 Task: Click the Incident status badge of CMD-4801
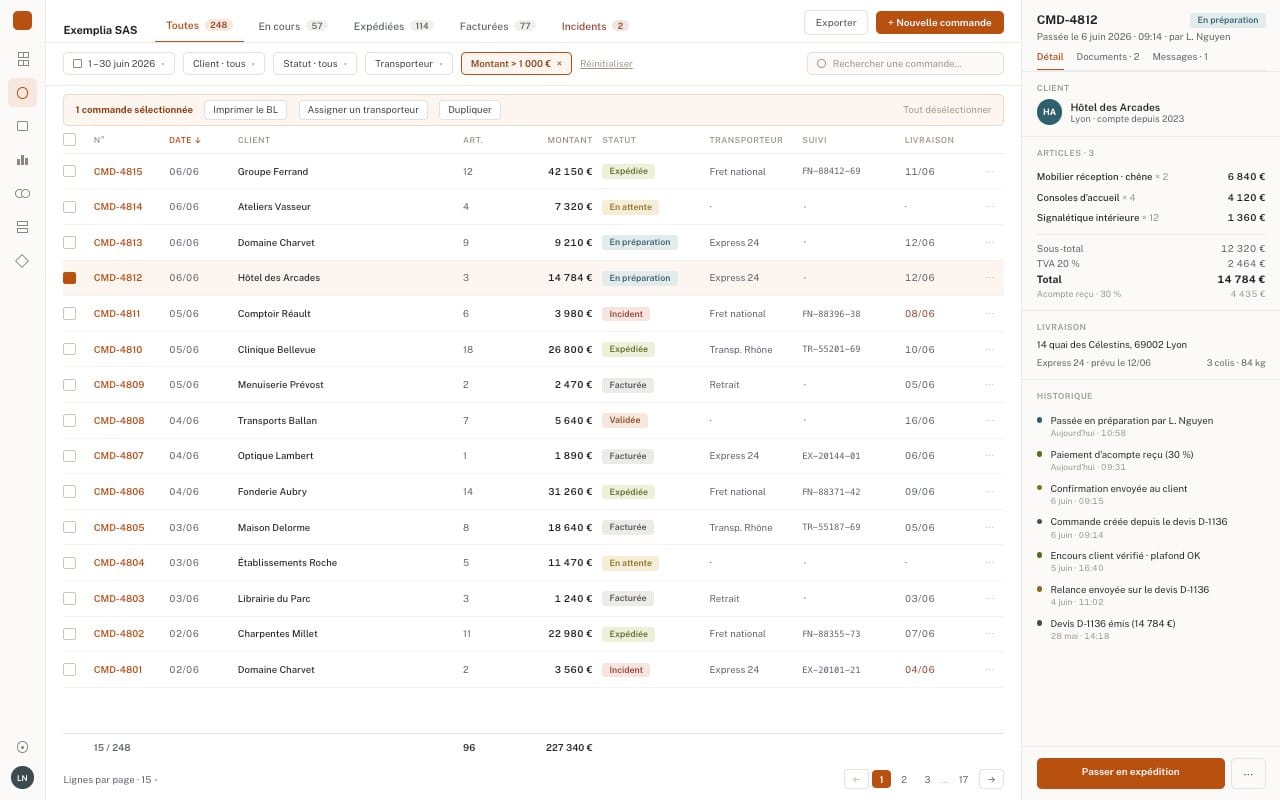coord(626,670)
